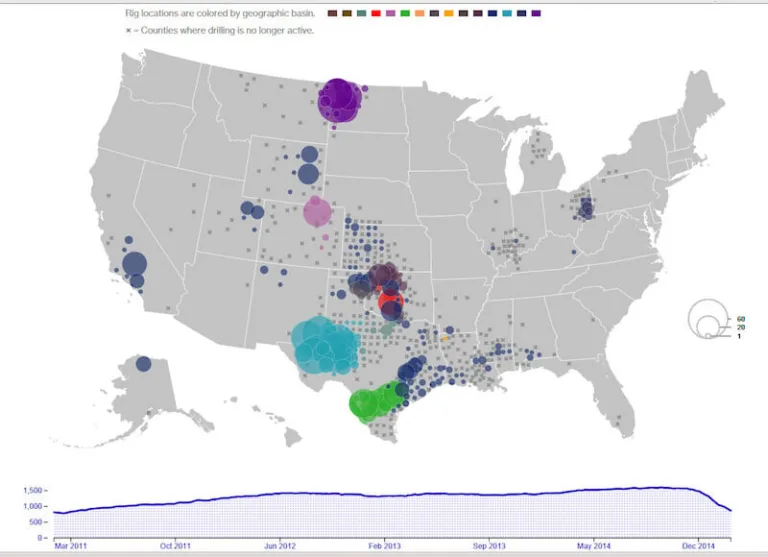Click the plum rig cluster on Kansas-Oklahoma border
Image resolution: width=768 pixels, height=557 pixels.
click(x=387, y=276)
